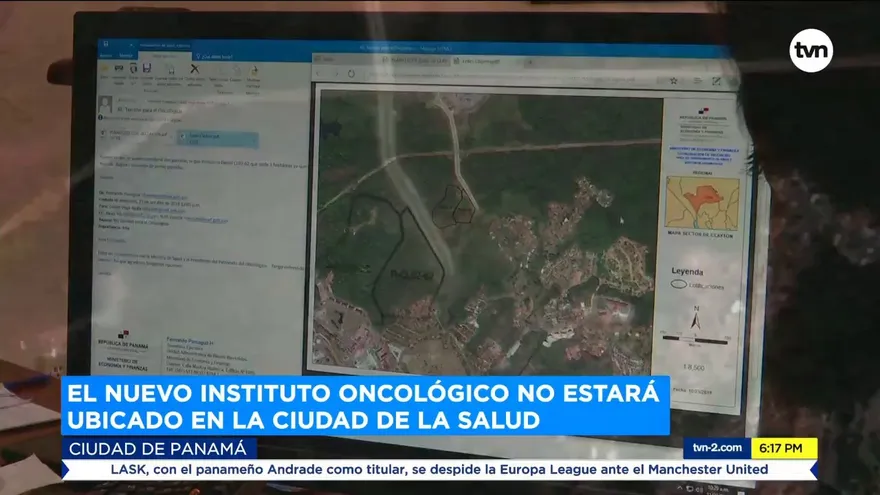
Task: Click the browser address bar
Action: point(508,77)
